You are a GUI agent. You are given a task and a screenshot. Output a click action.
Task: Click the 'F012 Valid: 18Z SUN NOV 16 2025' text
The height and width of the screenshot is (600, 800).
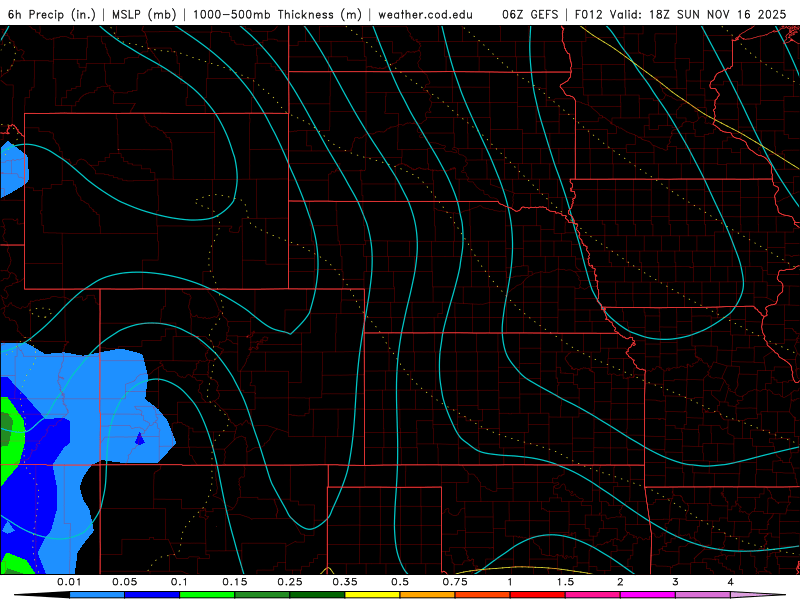click(x=681, y=14)
